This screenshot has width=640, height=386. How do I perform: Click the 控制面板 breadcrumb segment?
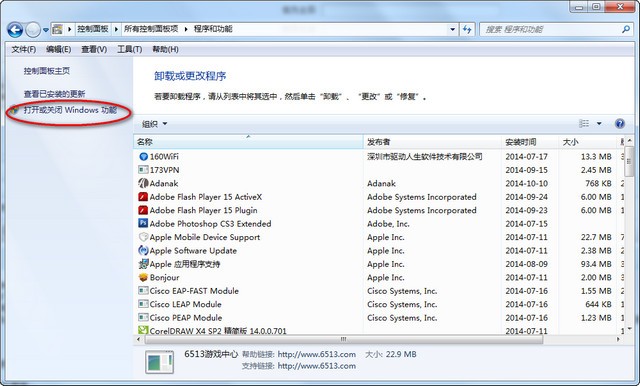pyautogui.click(x=93, y=29)
